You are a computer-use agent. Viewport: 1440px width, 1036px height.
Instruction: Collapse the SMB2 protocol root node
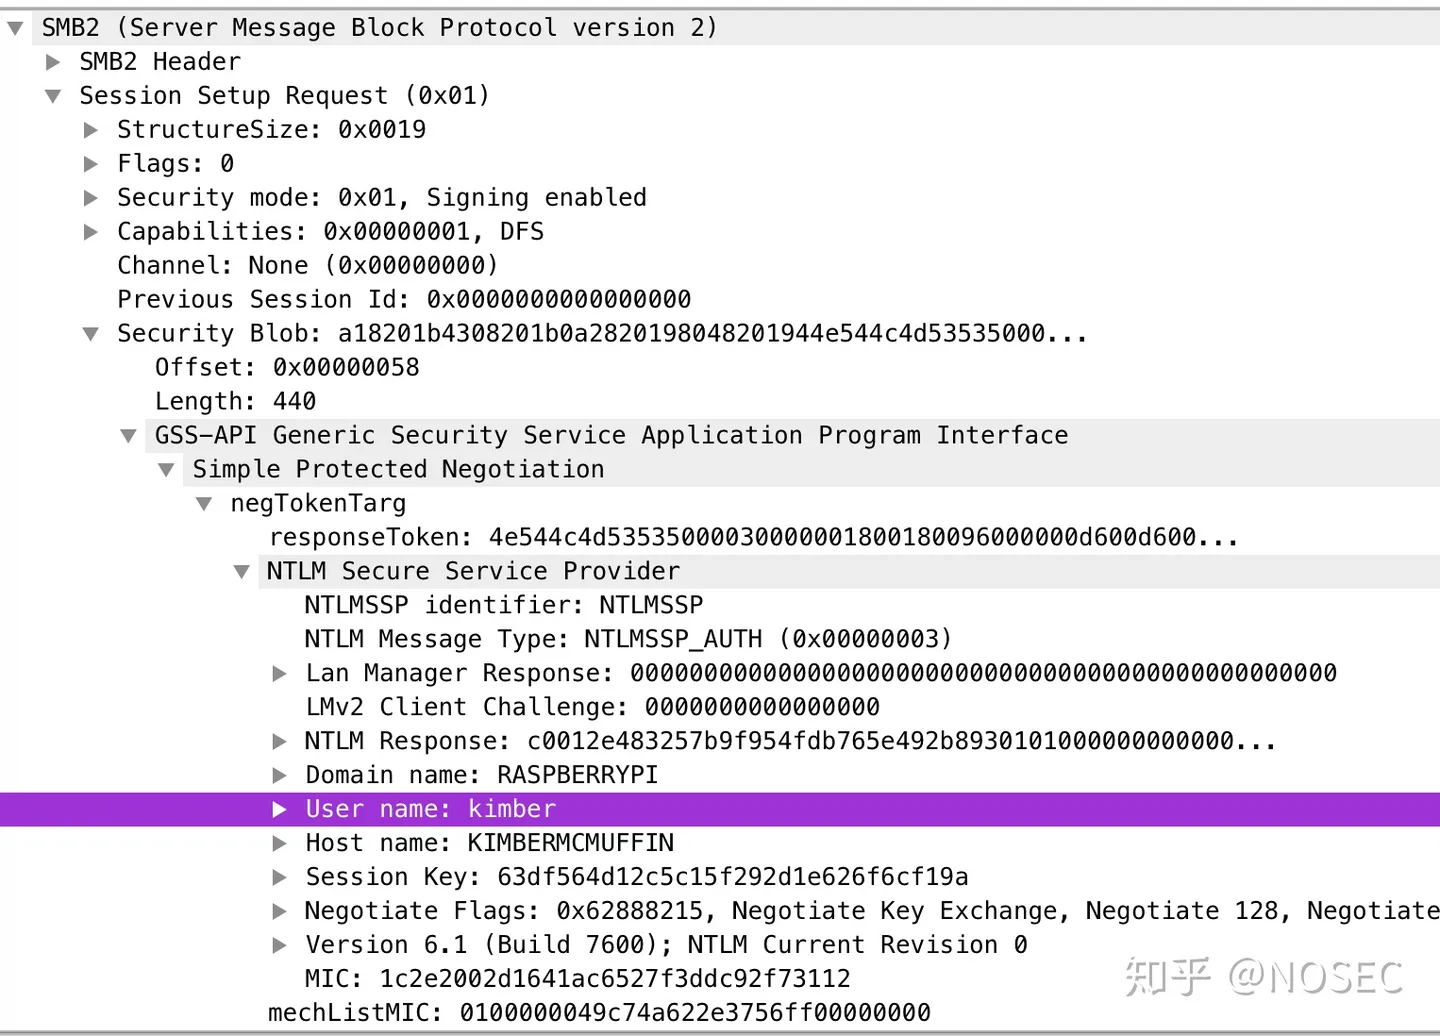click(15, 28)
